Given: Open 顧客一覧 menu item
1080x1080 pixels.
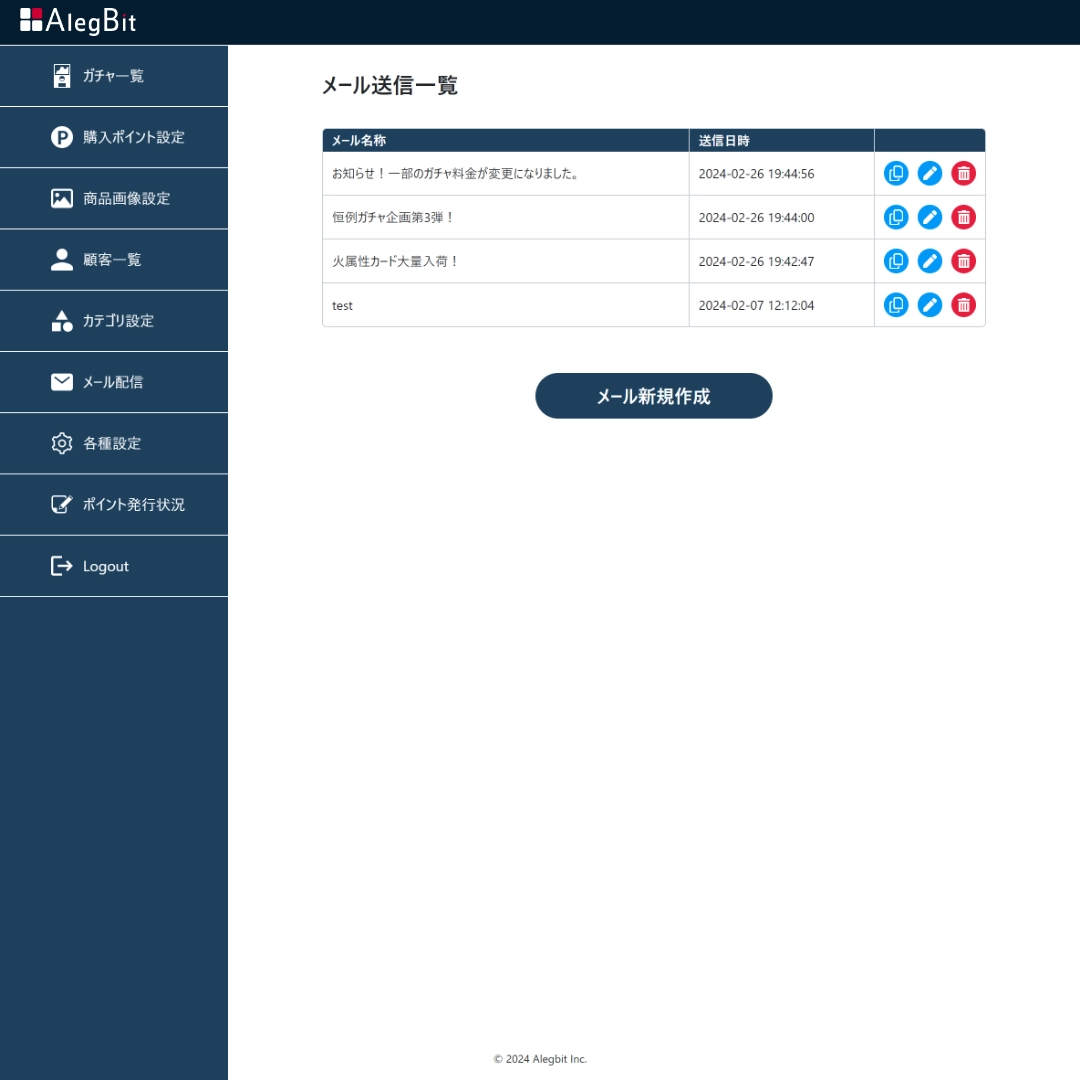Looking at the screenshot, I should click(114, 260).
